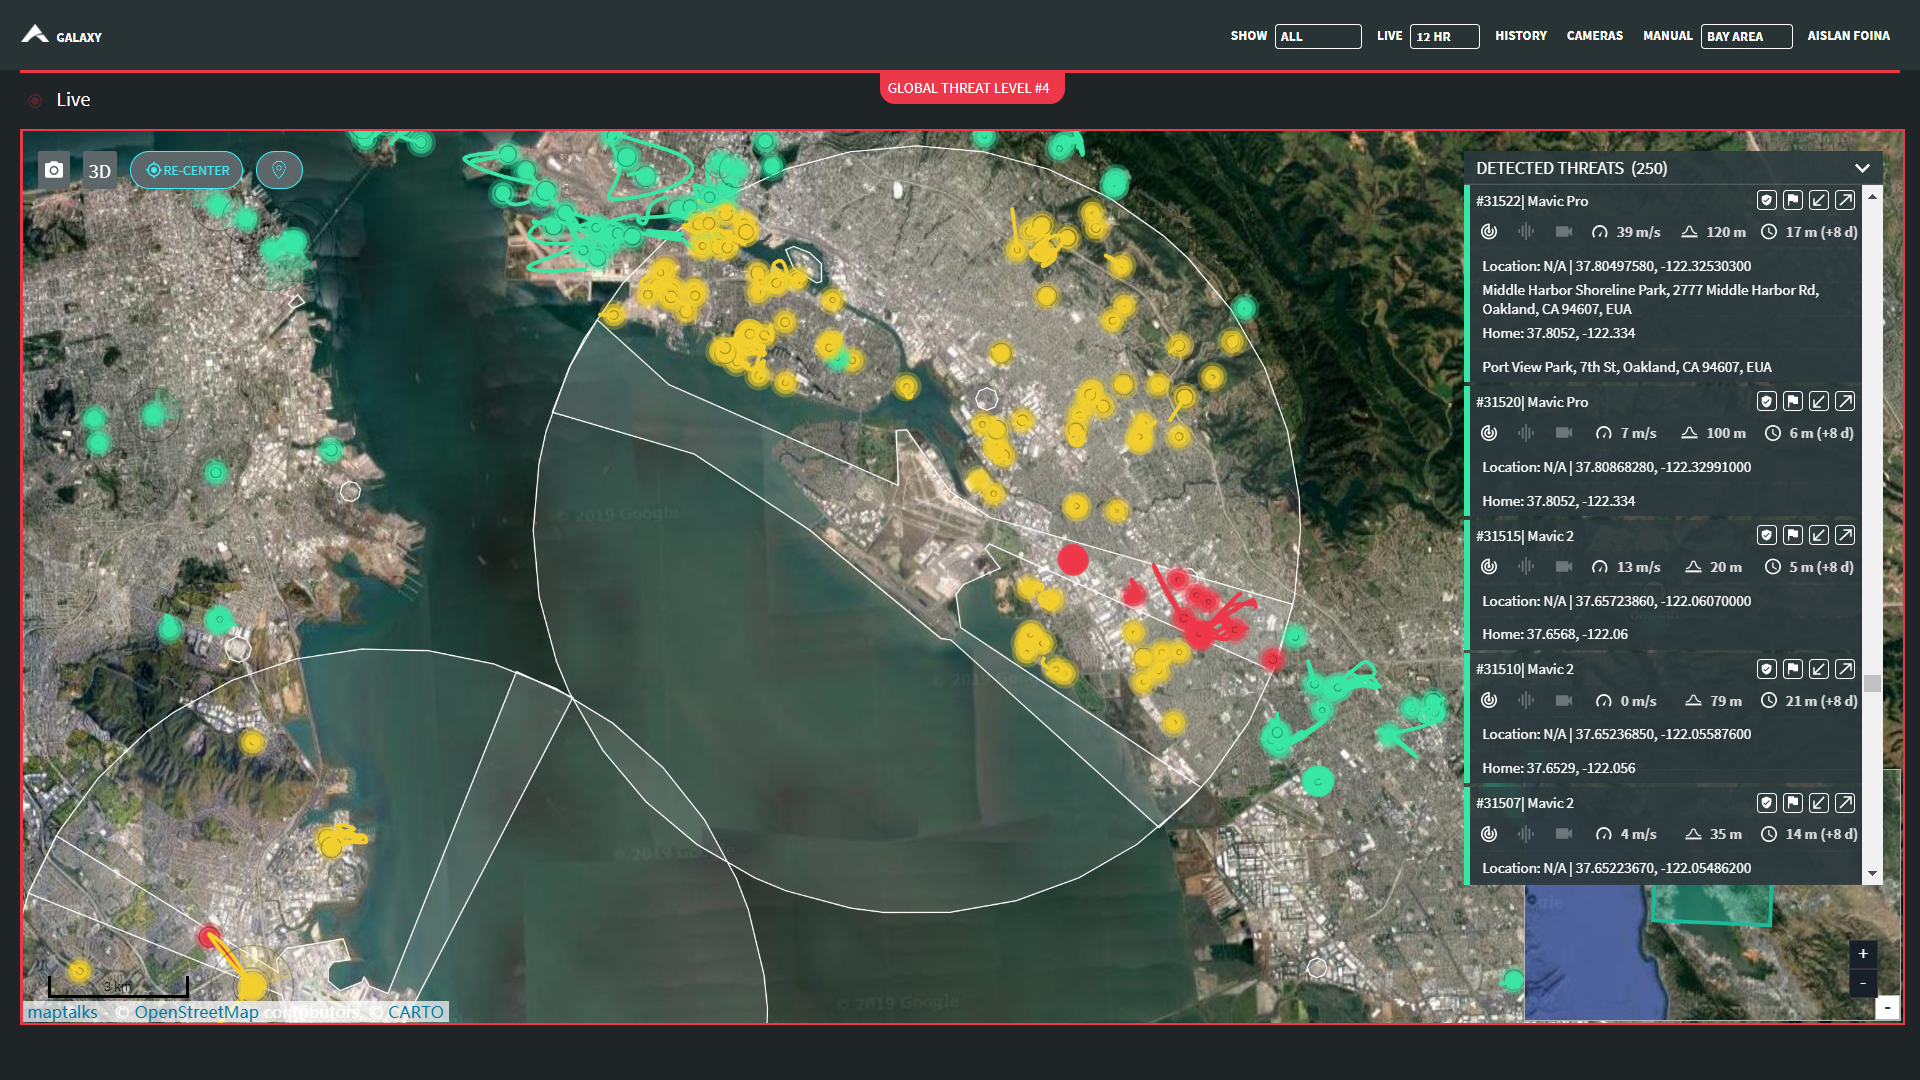Click the location pin map button
This screenshot has width=1920, height=1080.
tap(279, 170)
